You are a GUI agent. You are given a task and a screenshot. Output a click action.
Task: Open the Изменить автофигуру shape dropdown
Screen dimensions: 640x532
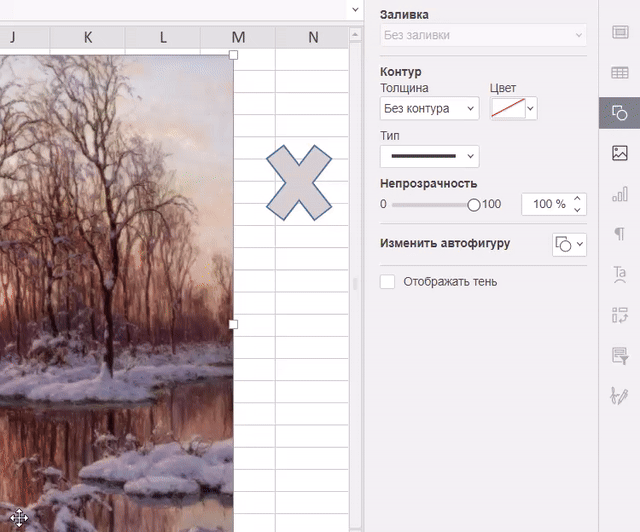point(569,245)
